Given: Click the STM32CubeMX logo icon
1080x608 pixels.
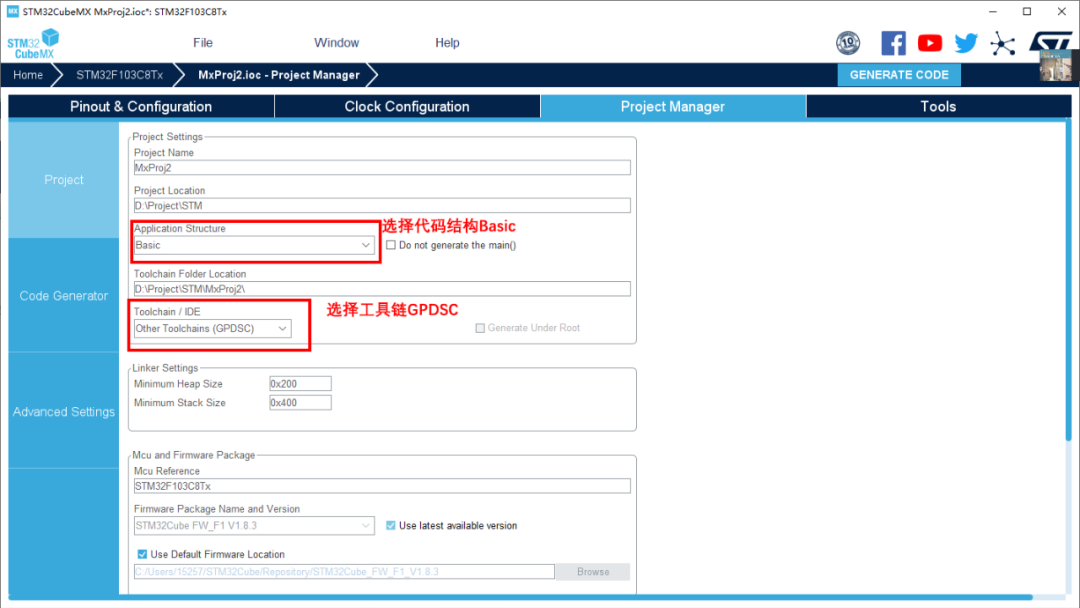Looking at the screenshot, I should pyautogui.click(x=33, y=44).
